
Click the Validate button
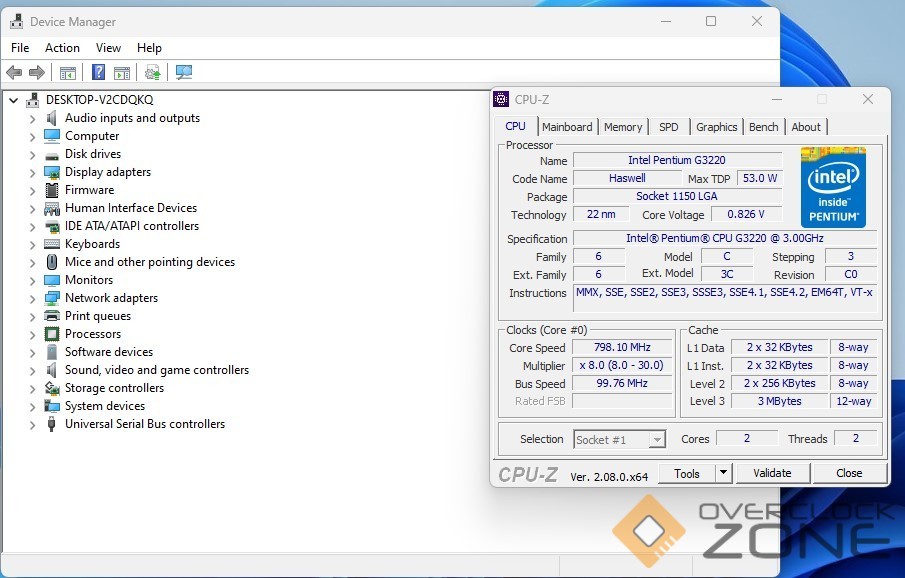[771, 473]
